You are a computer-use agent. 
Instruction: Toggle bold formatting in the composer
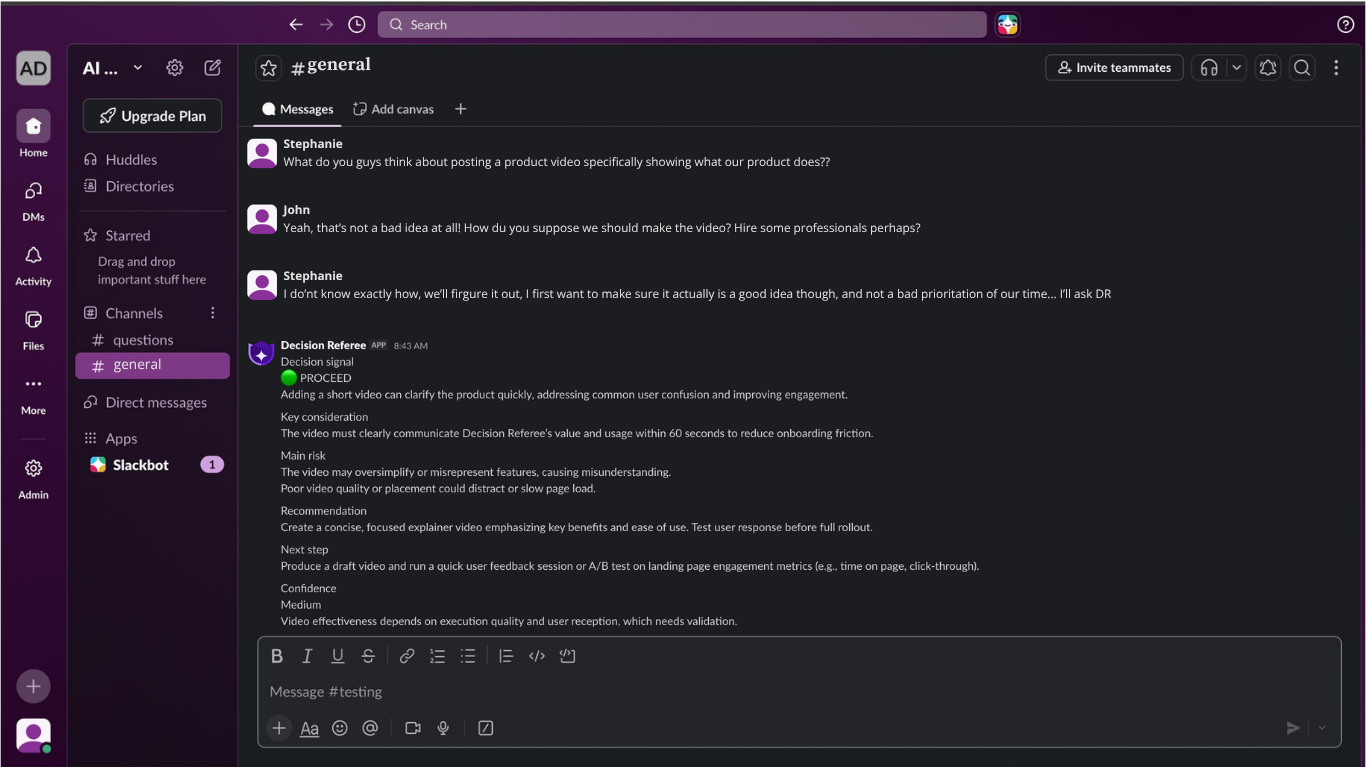(x=277, y=656)
